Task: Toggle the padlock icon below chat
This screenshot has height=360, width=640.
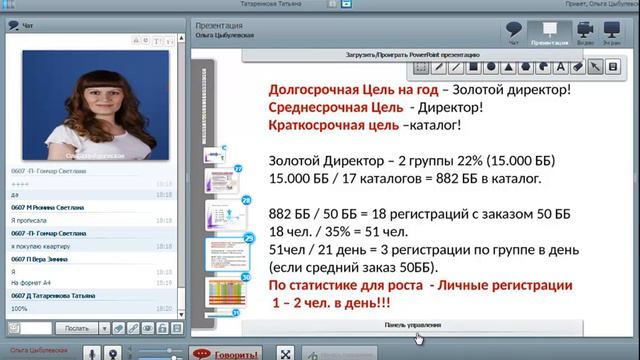Action: pyautogui.click(x=162, y=328)
